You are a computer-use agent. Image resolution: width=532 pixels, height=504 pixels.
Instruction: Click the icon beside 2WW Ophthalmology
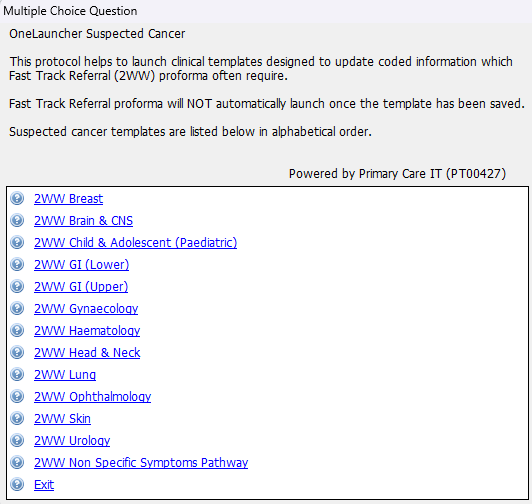(x=17, y=396)
